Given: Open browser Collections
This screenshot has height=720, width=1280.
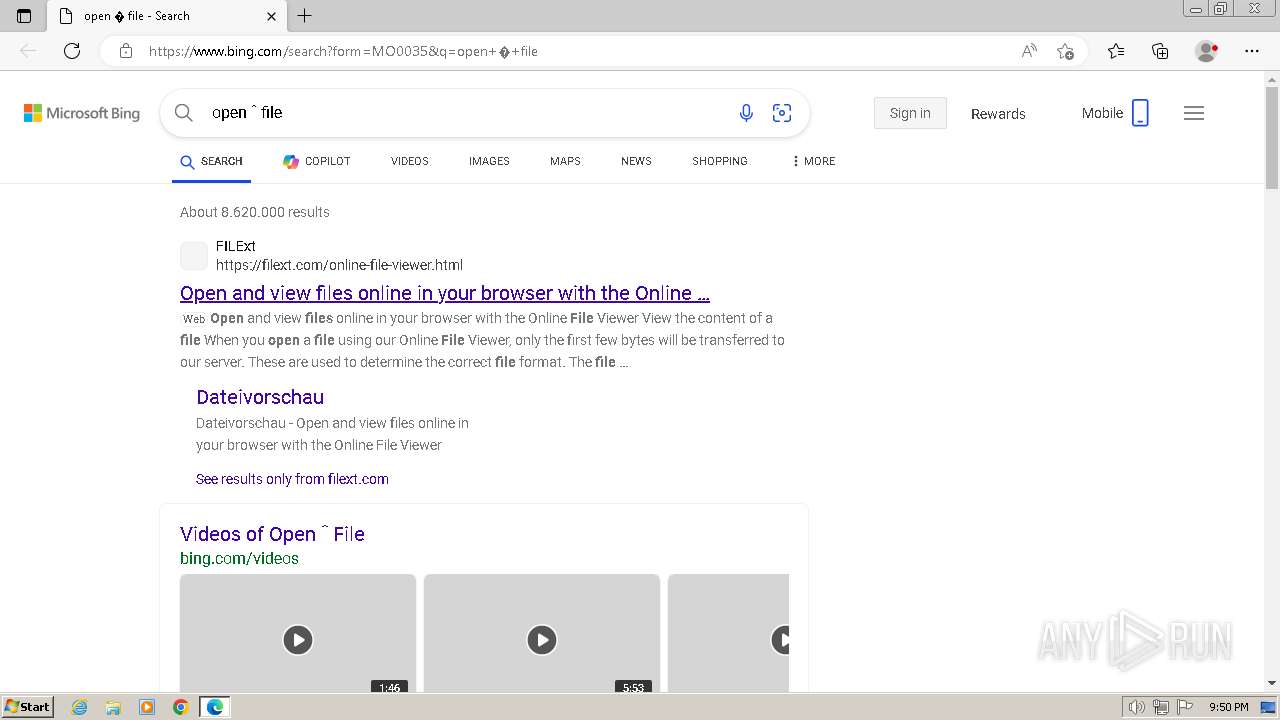Looking at the screenshot, I should 1160,51.
